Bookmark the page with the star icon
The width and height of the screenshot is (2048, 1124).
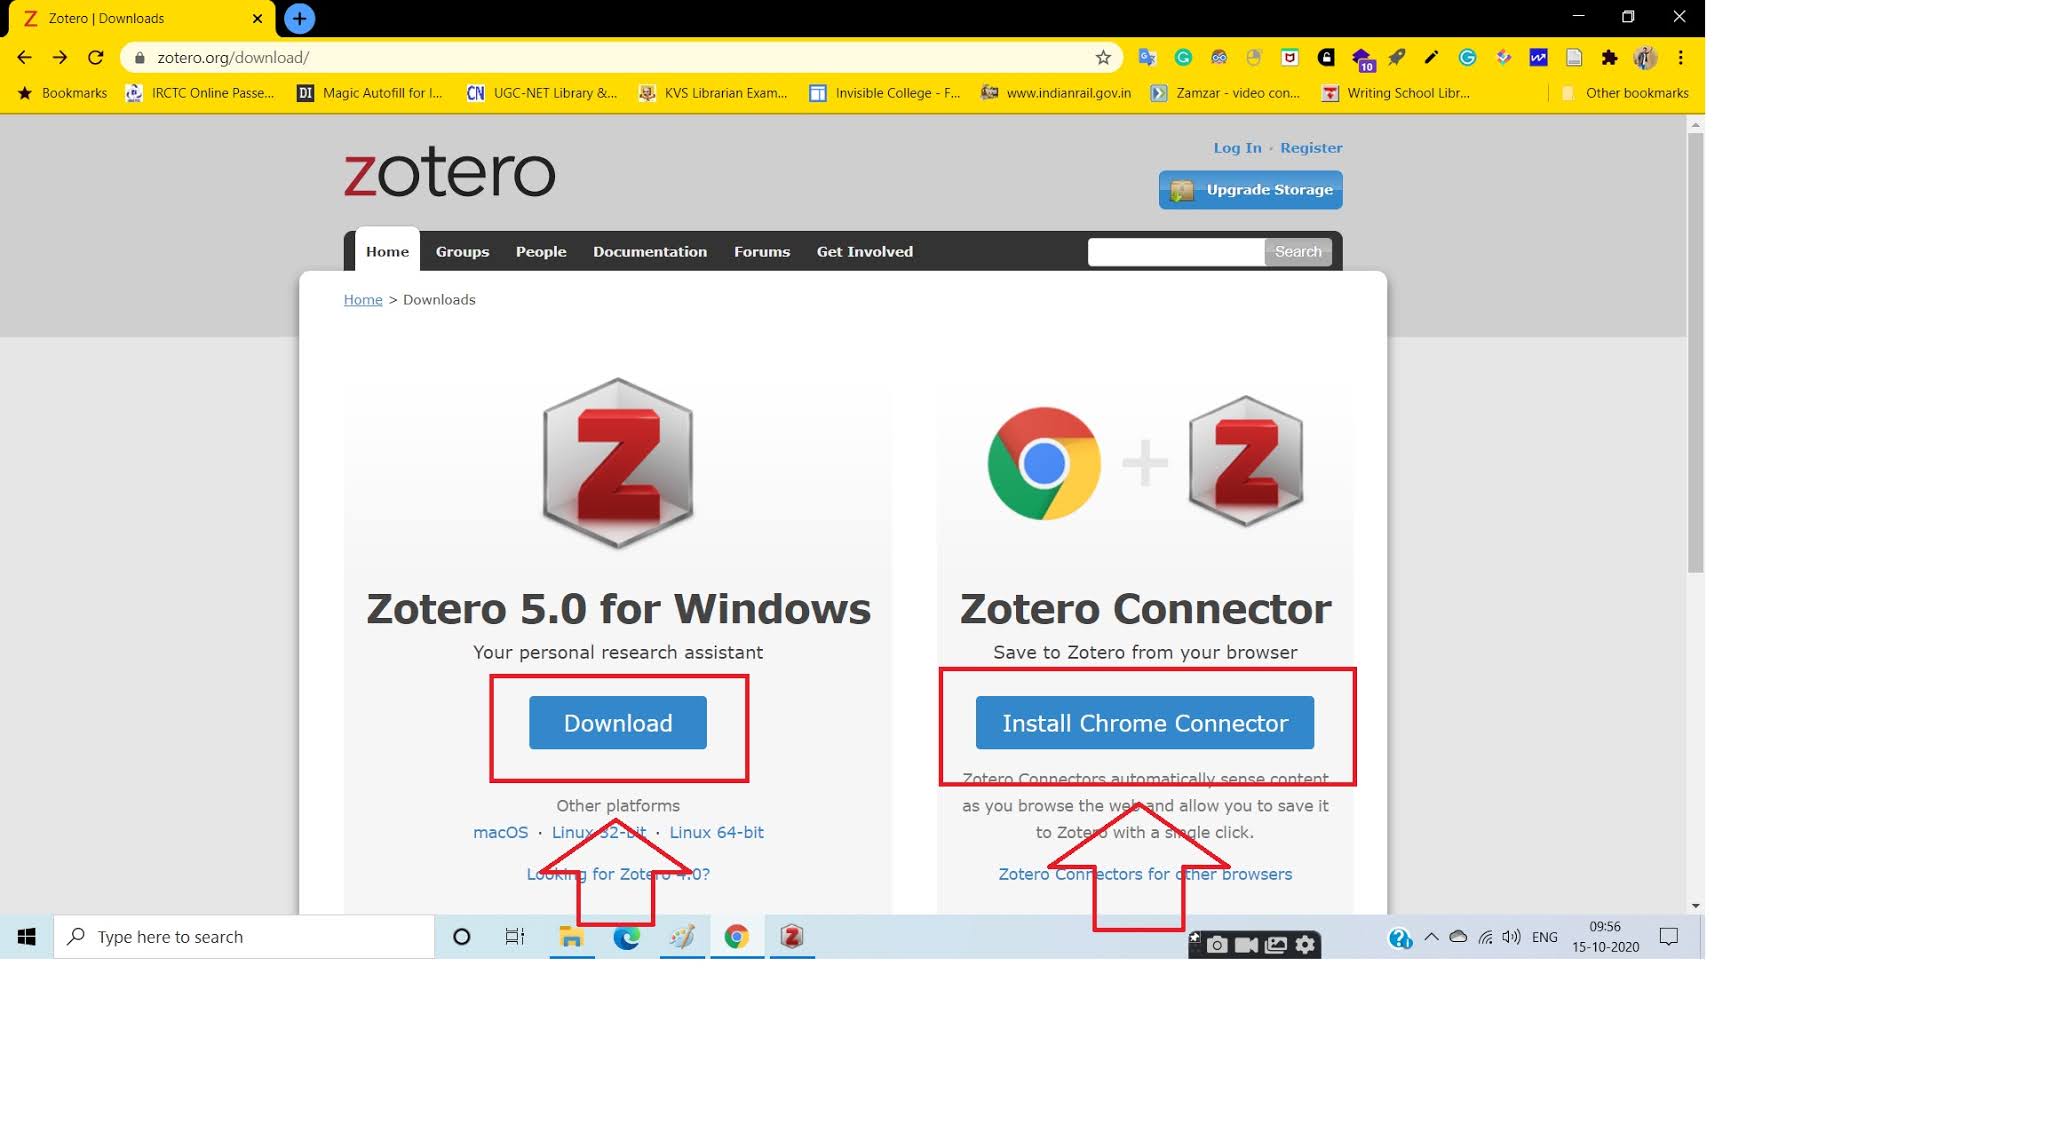tap(1103, 58)
